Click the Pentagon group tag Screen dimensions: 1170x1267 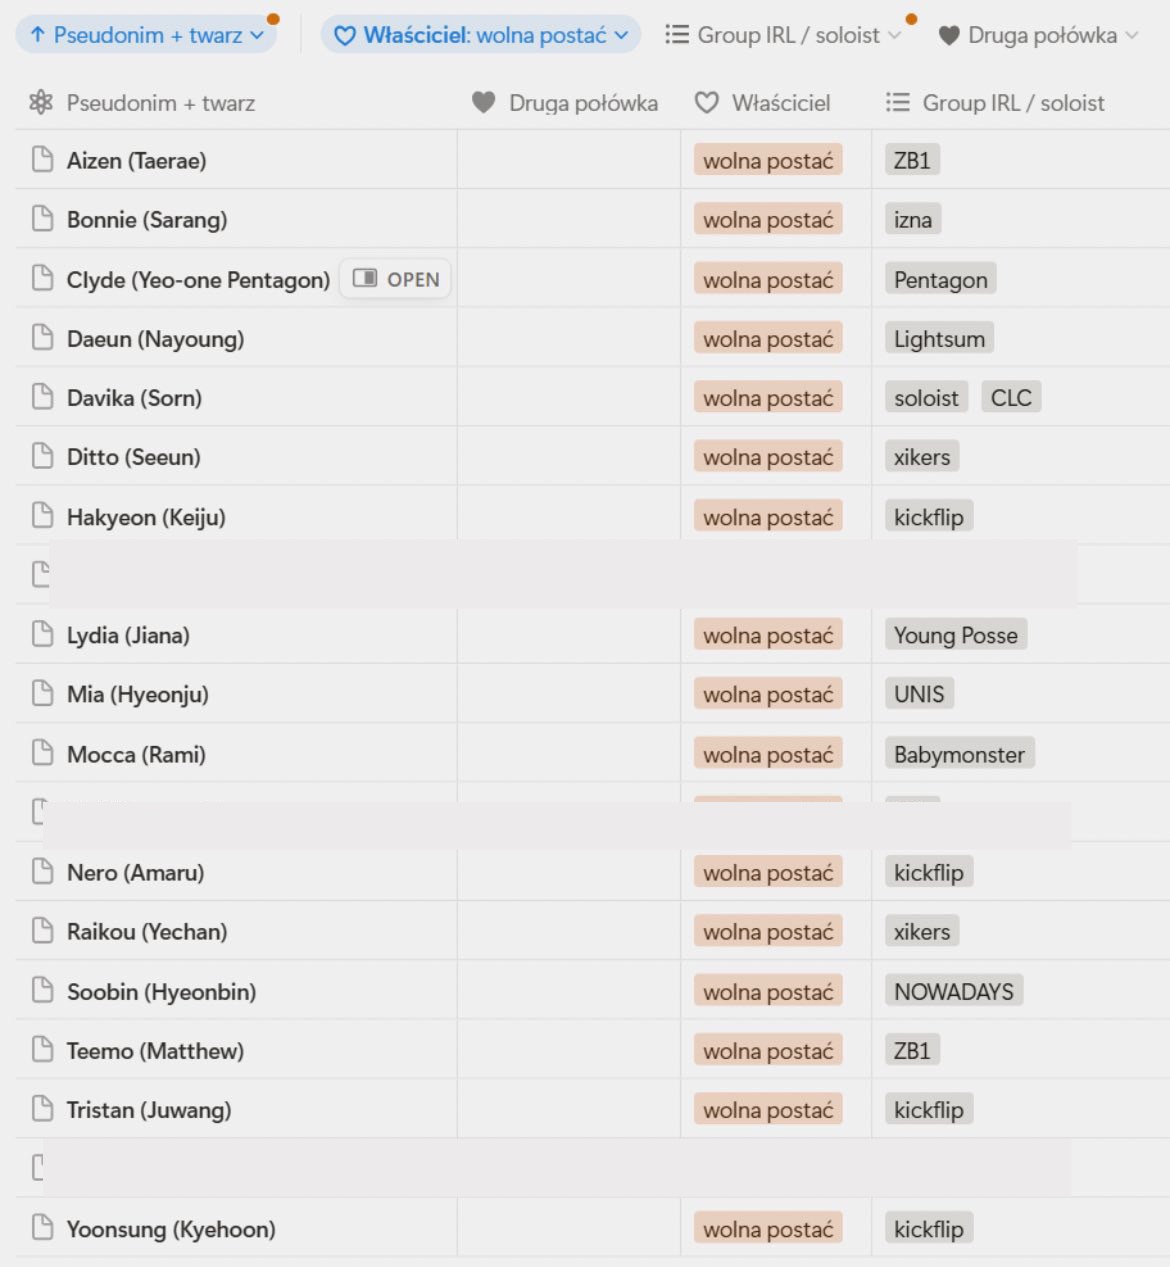(940, 279)
